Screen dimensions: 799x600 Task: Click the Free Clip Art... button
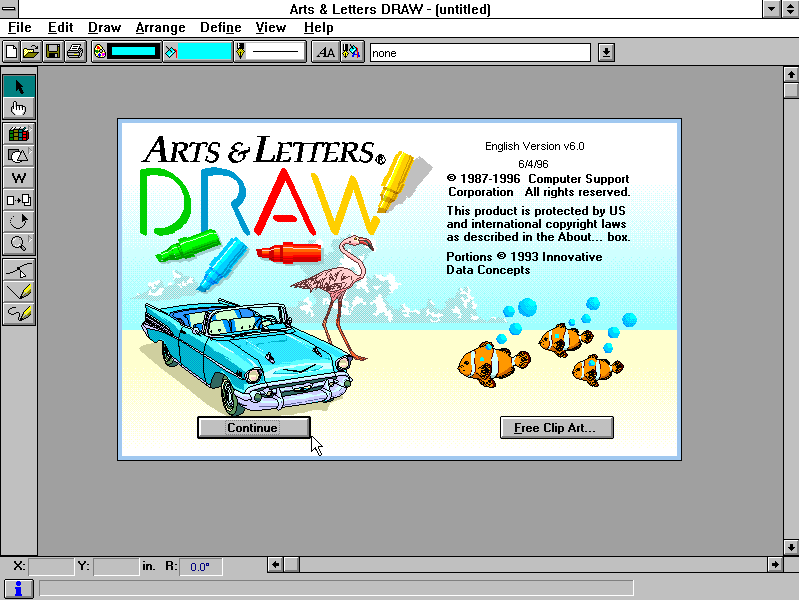pyautogui.click(x=556, y=427)
